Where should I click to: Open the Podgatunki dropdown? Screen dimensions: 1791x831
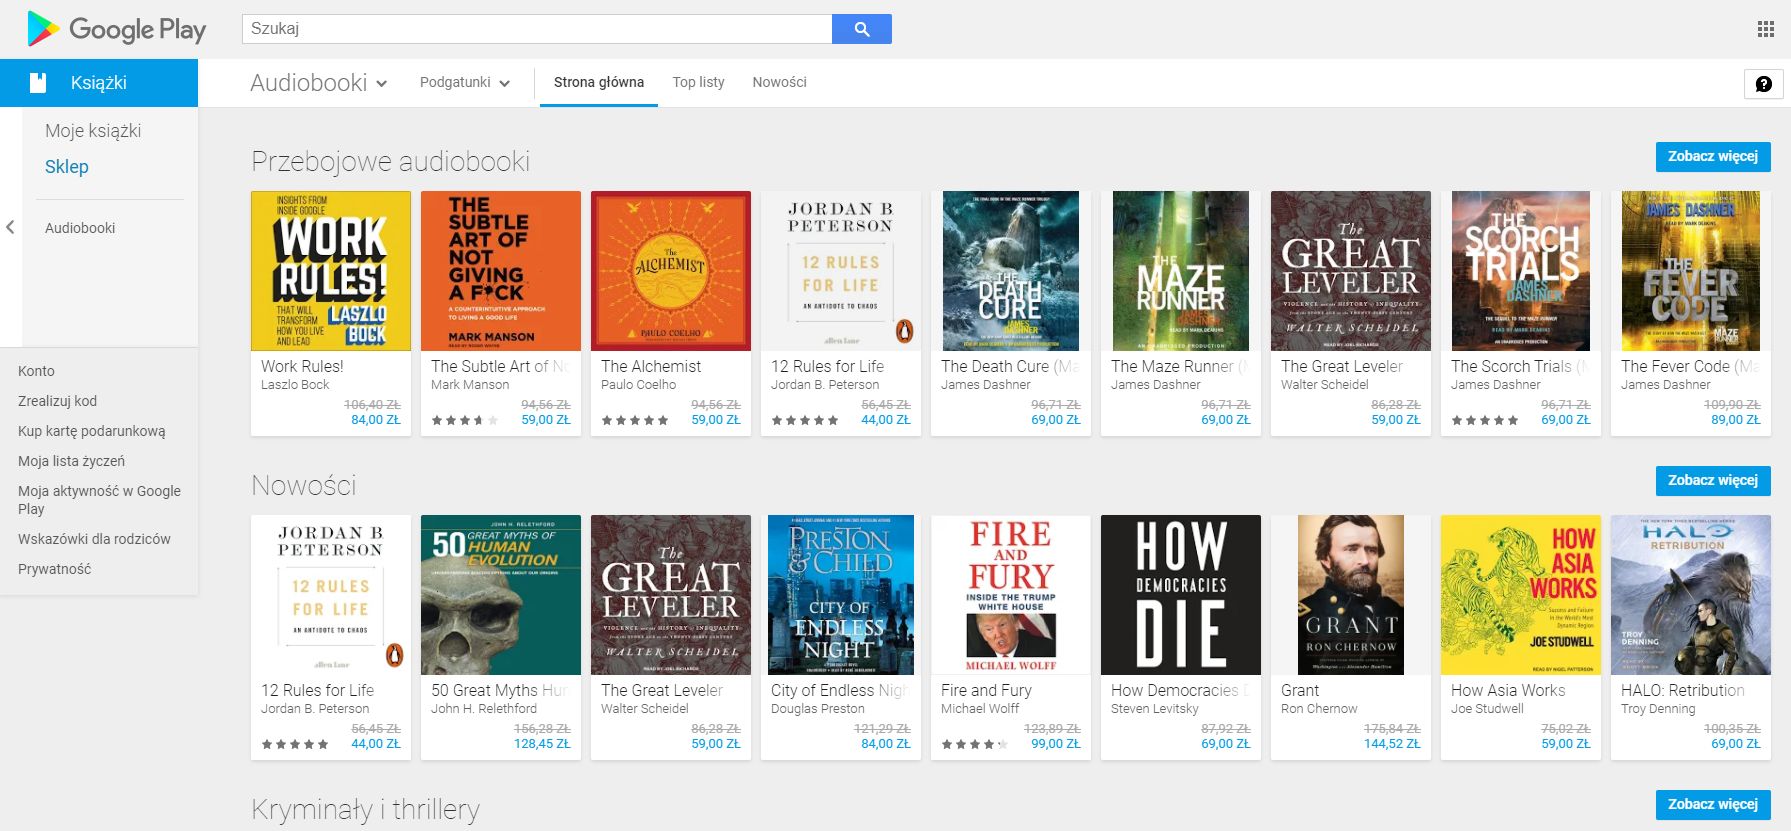coord(464,83)
